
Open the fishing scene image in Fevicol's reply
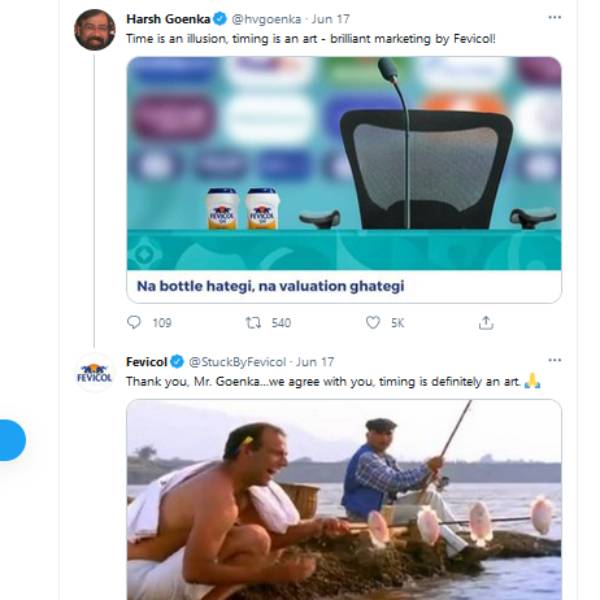[343, 500]
